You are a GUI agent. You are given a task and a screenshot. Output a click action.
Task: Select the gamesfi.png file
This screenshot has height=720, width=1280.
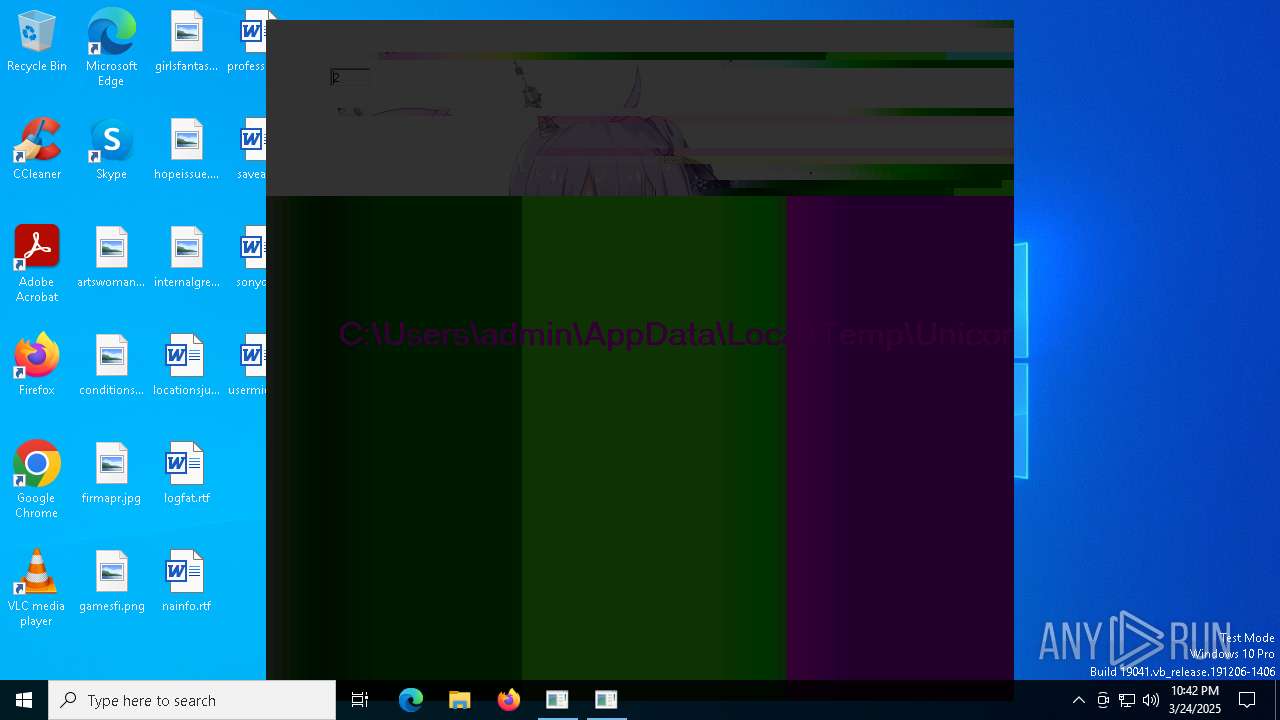pos(111,582)
